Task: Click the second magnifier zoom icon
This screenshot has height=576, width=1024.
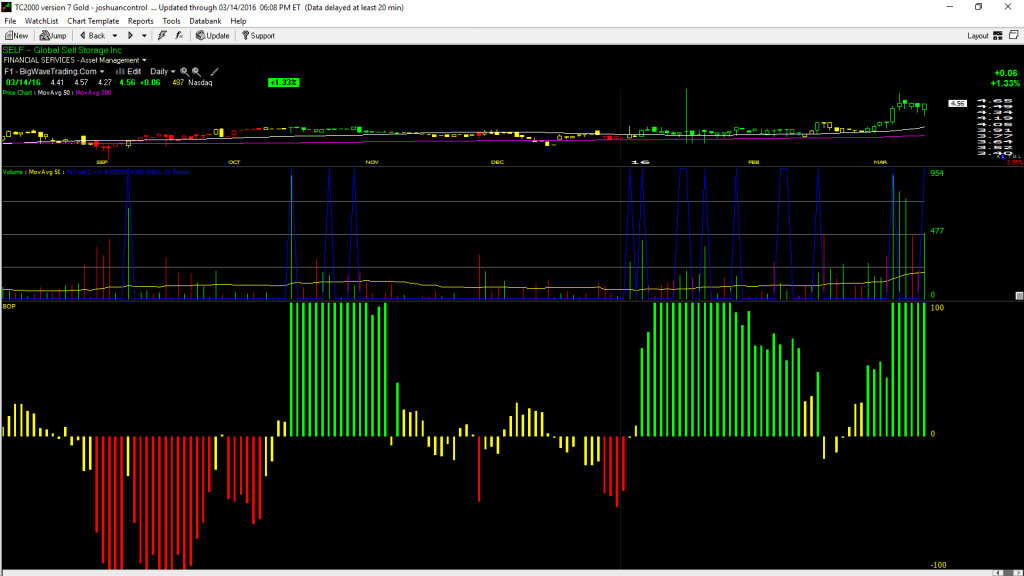Action: (196, 72)
